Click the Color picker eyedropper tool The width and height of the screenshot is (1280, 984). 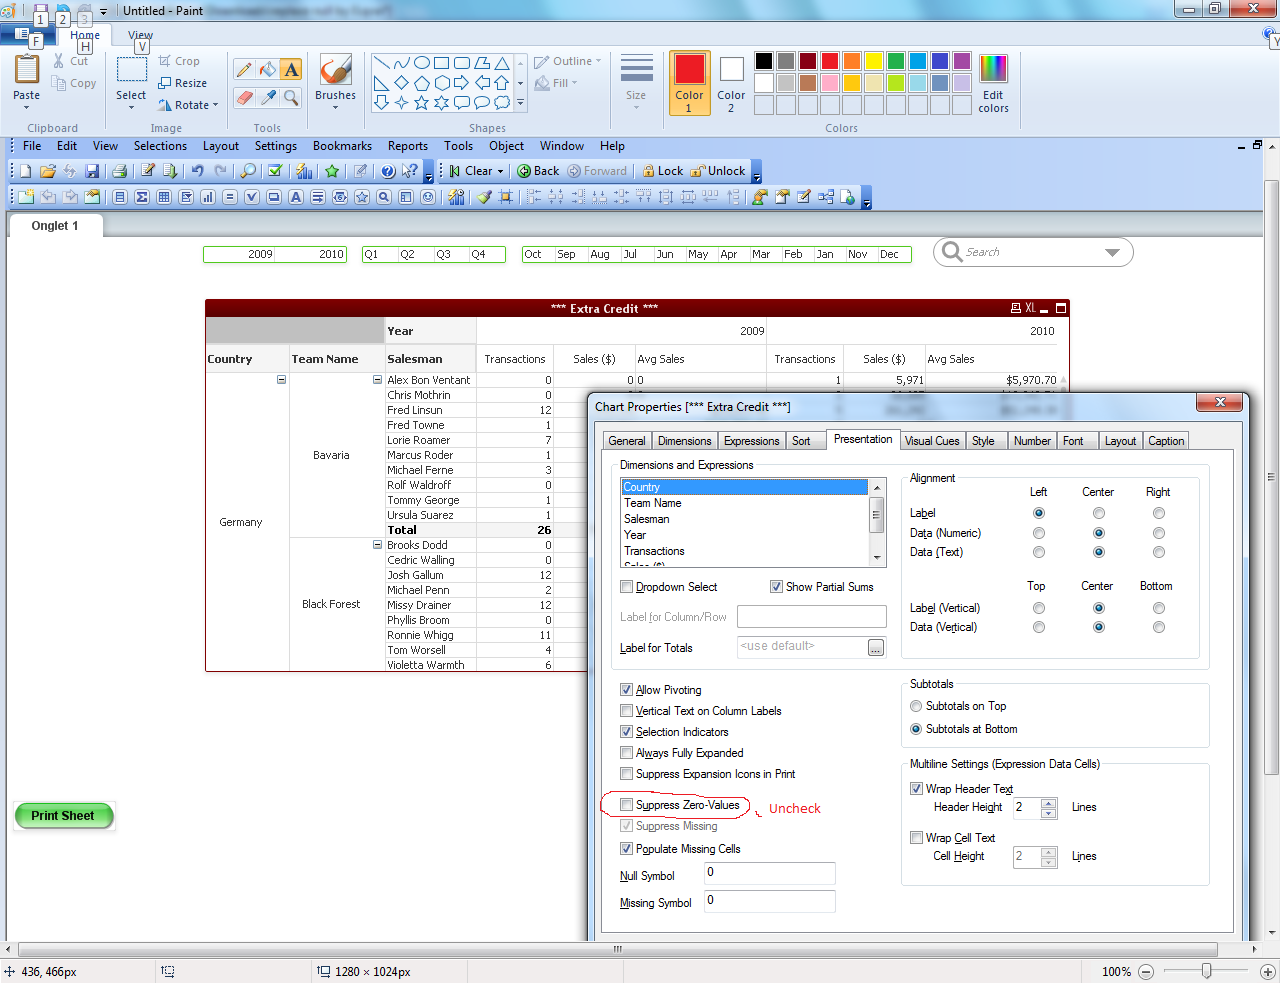click(x=267, y=97)
